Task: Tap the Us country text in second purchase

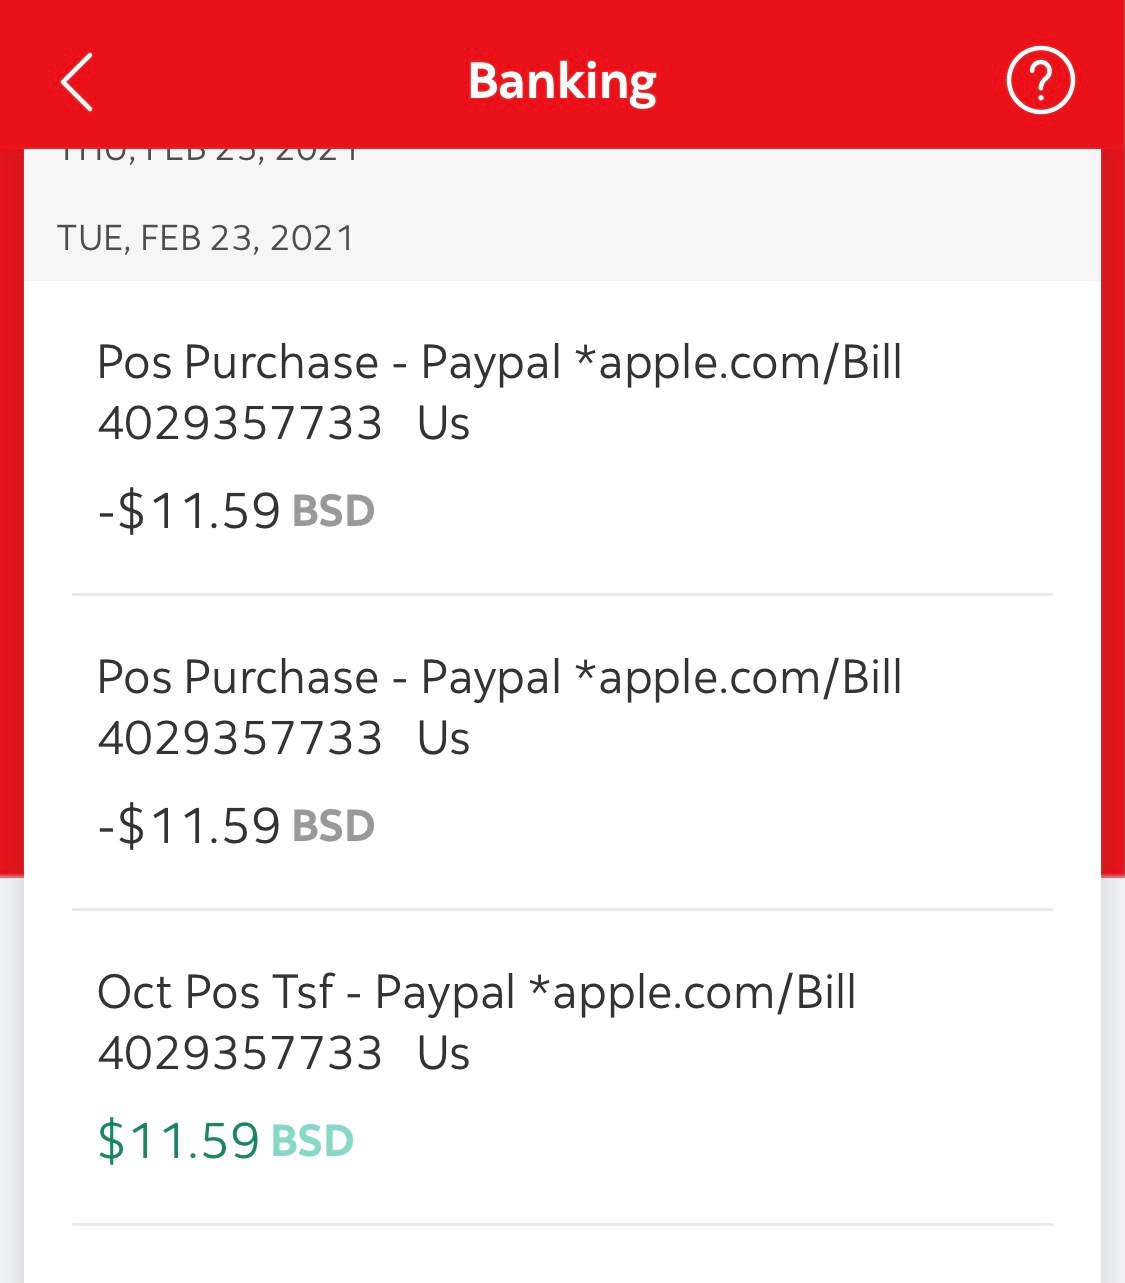Action: tap(443, 738)
